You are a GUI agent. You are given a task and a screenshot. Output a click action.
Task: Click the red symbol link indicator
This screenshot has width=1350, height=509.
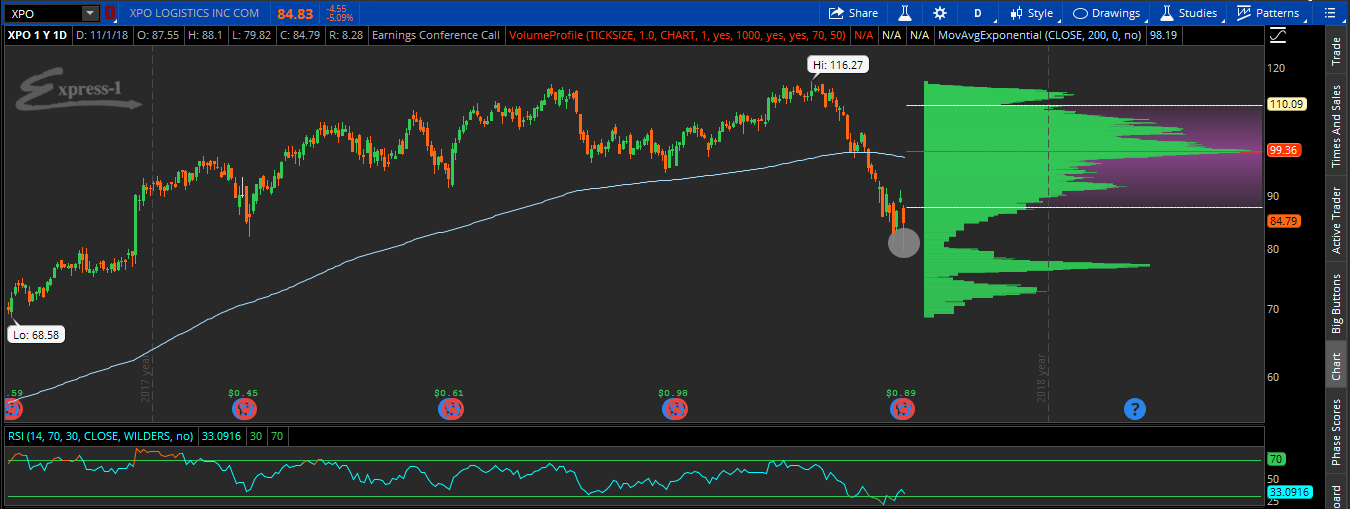(110, 13)
